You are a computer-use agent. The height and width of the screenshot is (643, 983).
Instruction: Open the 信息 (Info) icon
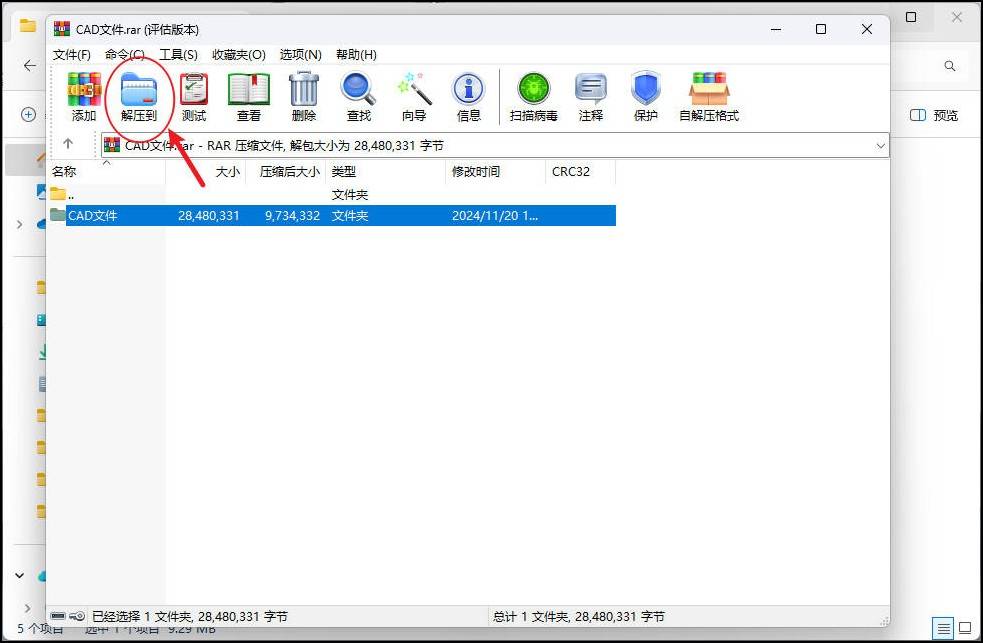click(x=468, y=96)
